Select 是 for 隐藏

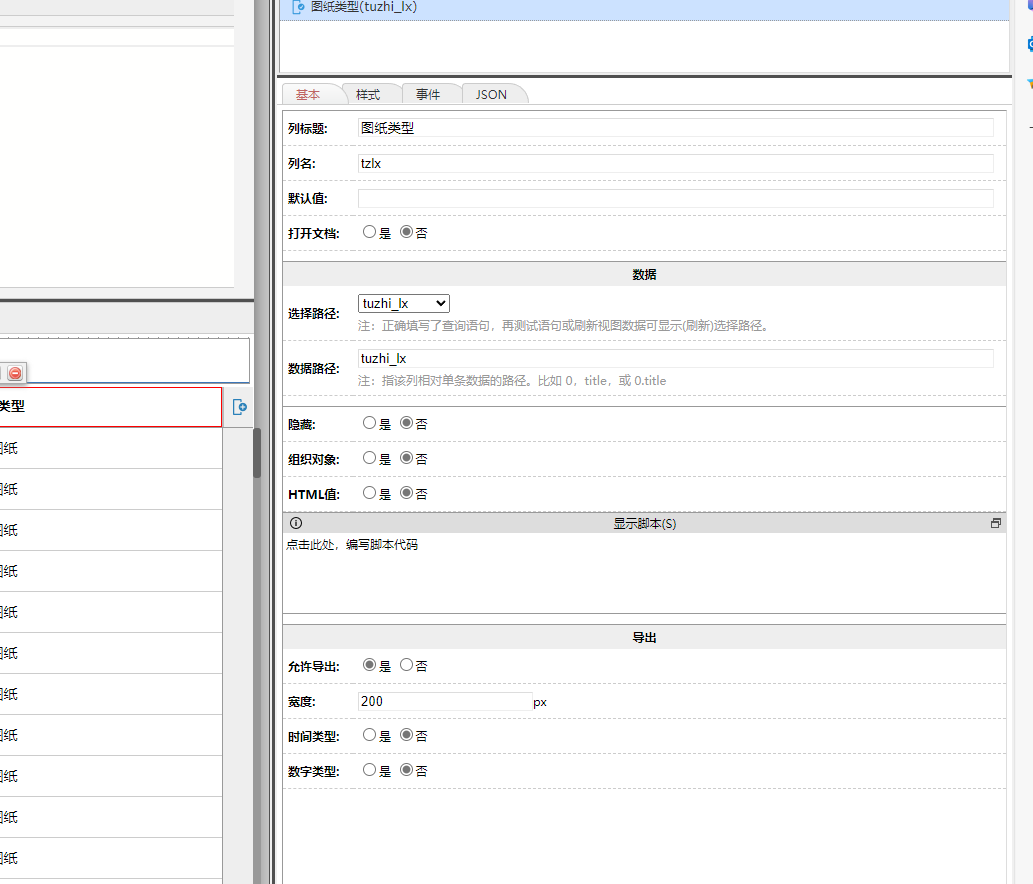click(369, 423)
